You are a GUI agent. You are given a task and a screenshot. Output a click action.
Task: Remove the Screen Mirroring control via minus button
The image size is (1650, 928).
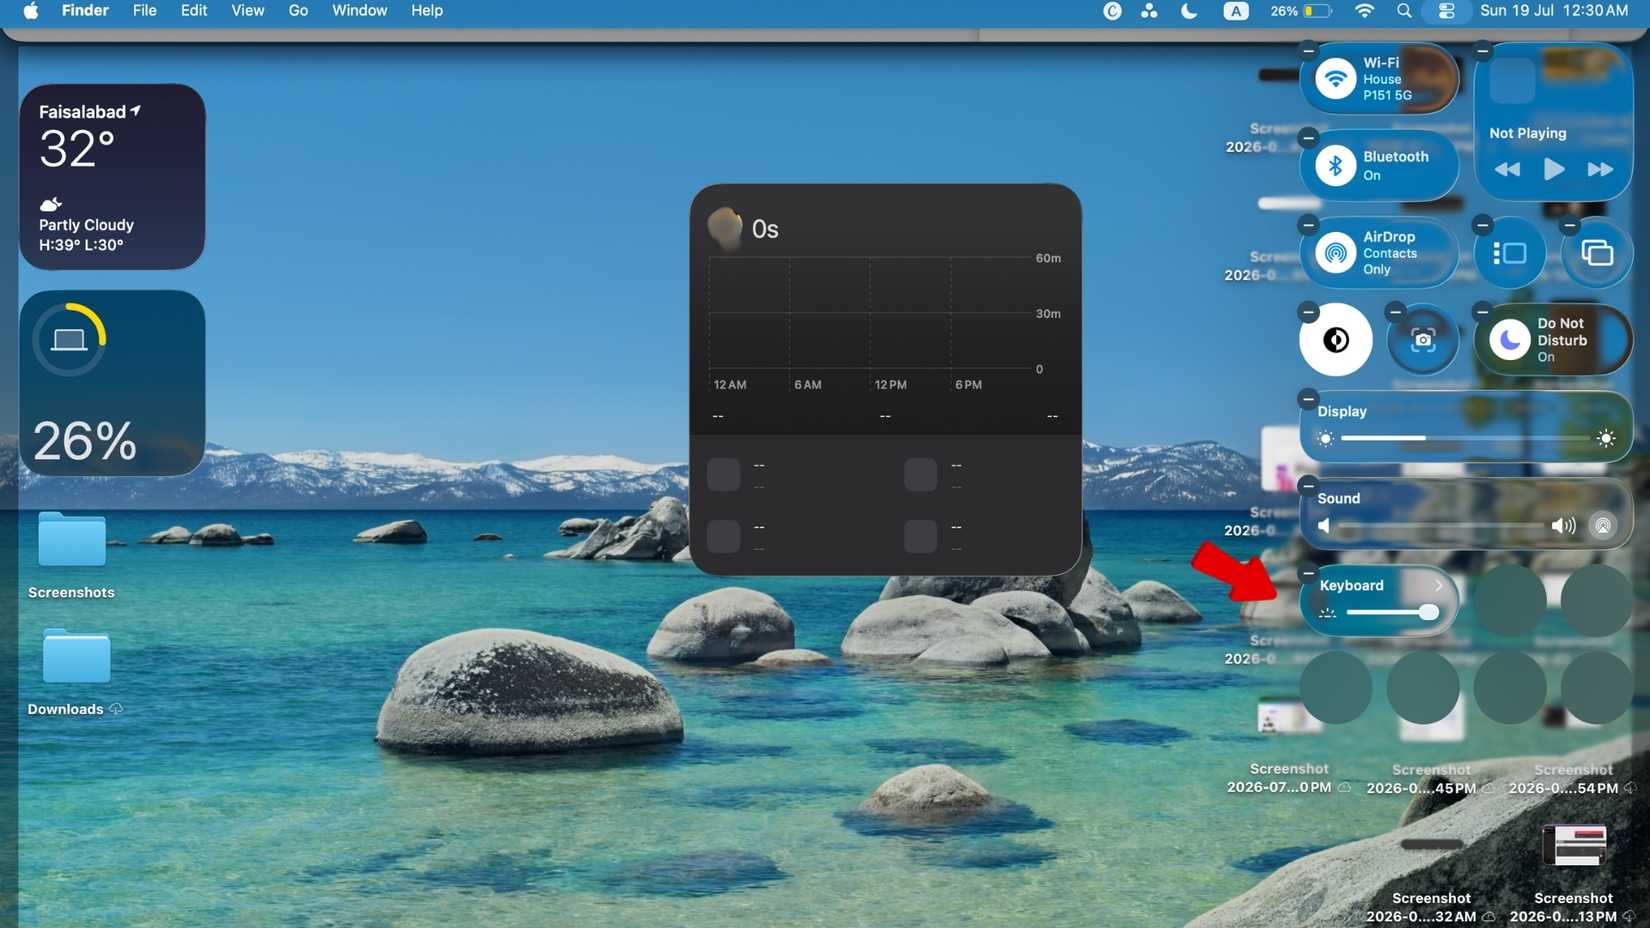[x=1570, y=224]
